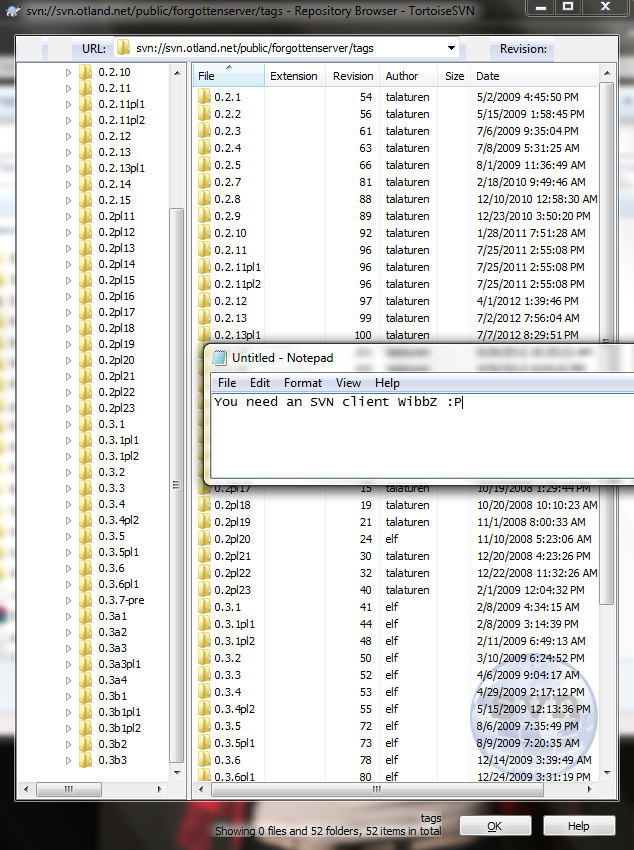The image size is (634, 850).
Task: Click TortoiseSVN icon in window title bar
Action: pyautogui.click(x=14, y=10)
